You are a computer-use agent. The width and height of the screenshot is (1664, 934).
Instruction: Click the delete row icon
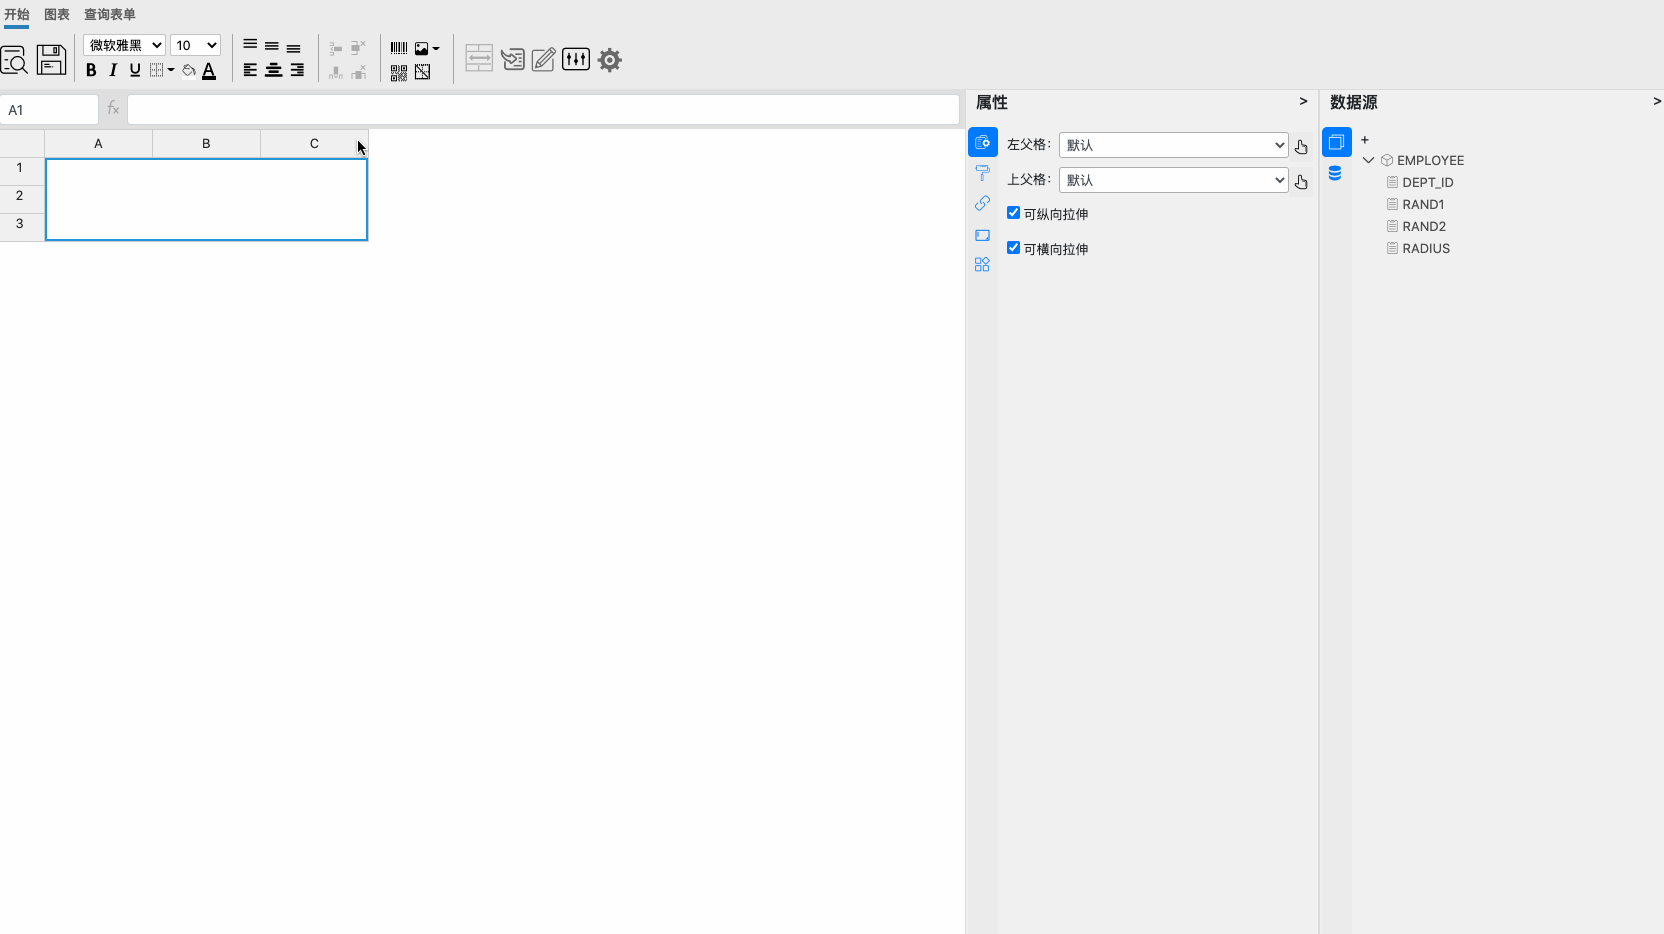(x=358, y=47)
